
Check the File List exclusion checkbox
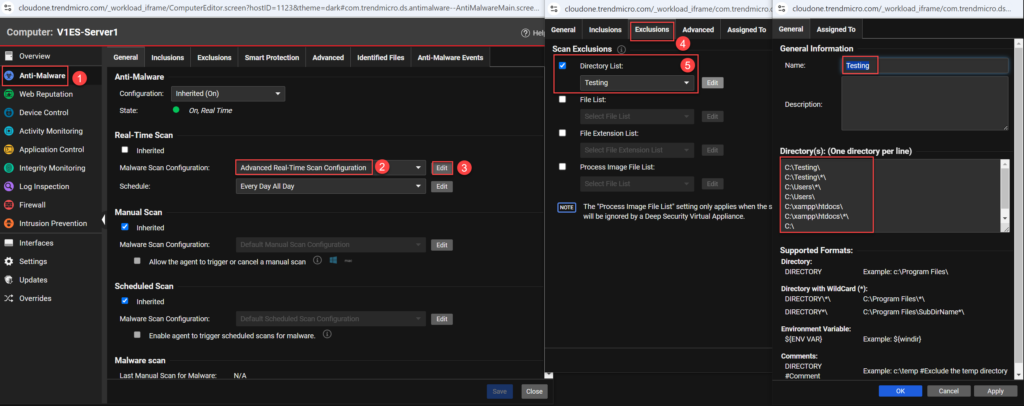(562, 99)
